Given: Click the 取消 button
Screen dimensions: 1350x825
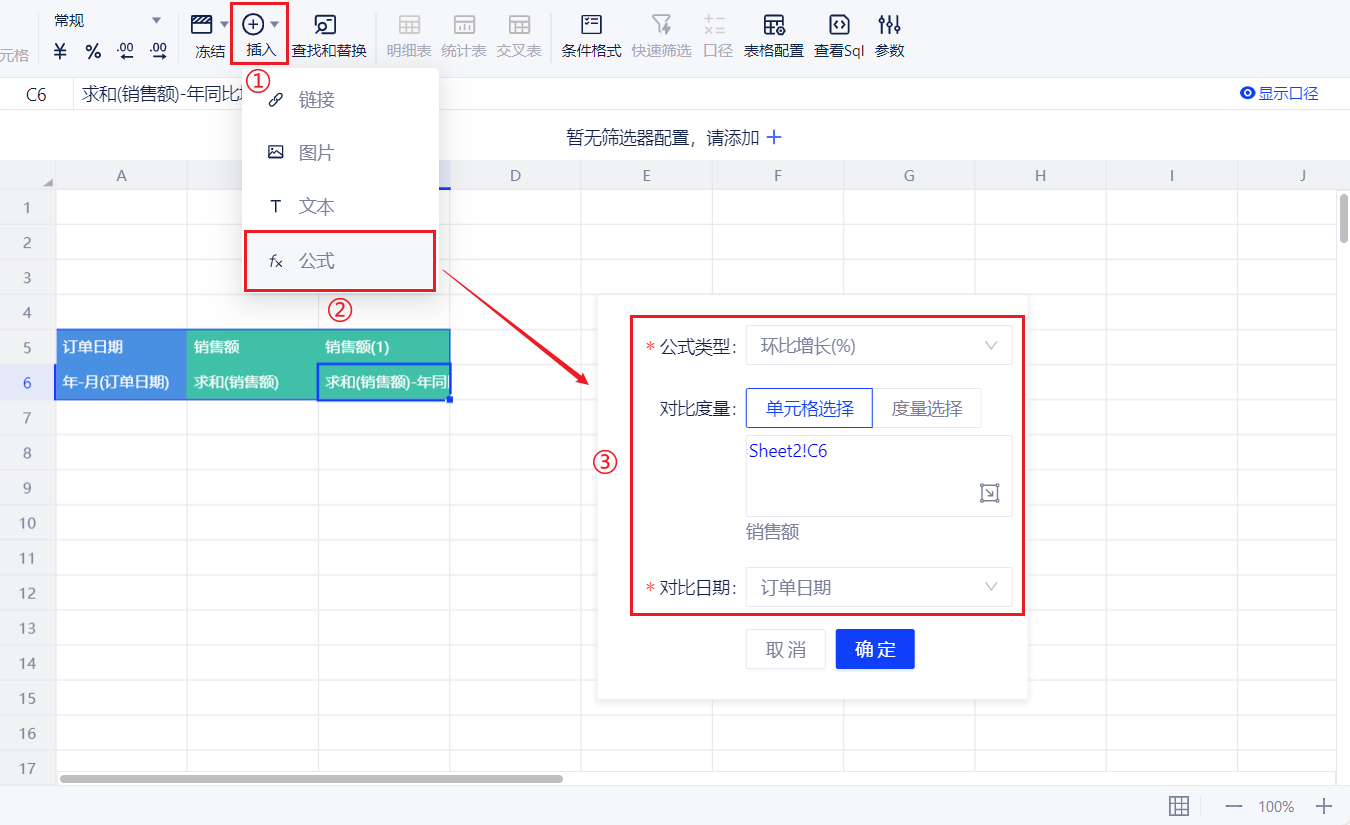Looking at the screenshot, I should click(x=785, y=649).
